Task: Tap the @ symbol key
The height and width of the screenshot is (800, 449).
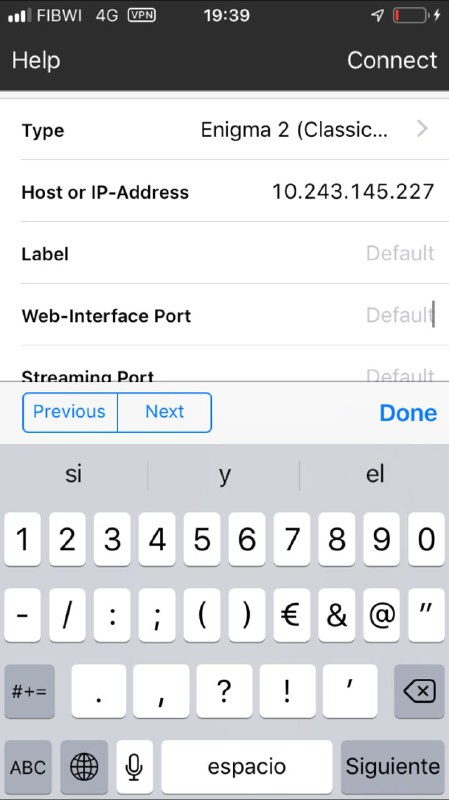Action: 382,615
